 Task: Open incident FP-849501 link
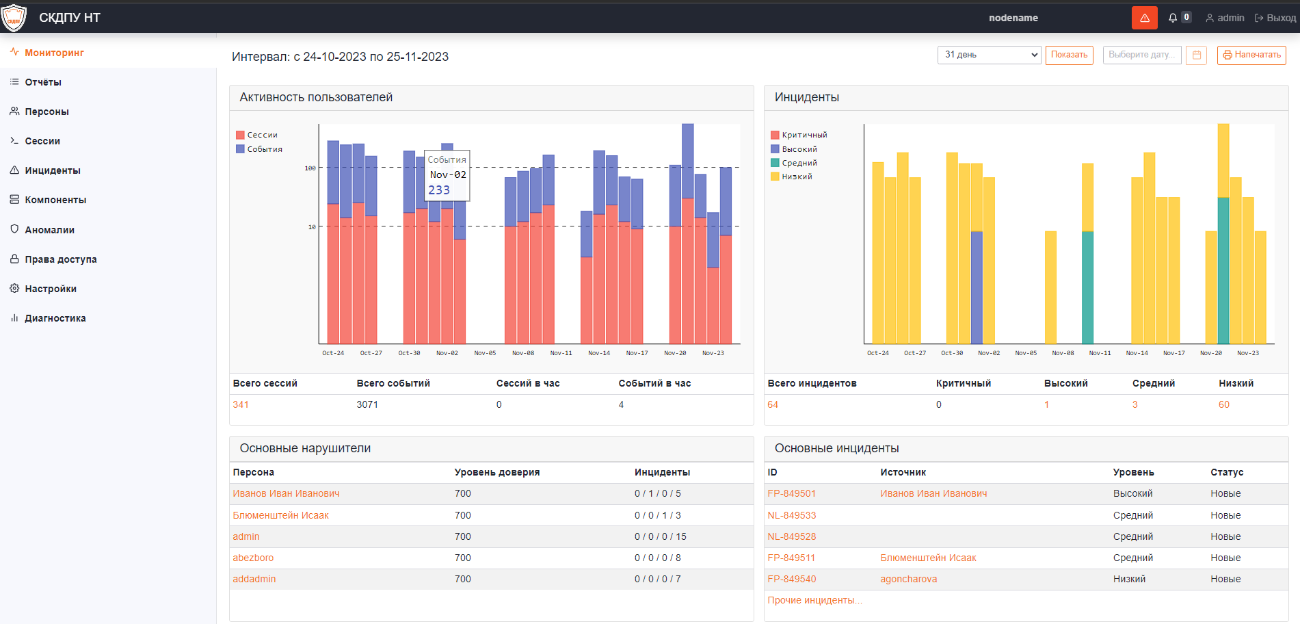pos(791,494)
